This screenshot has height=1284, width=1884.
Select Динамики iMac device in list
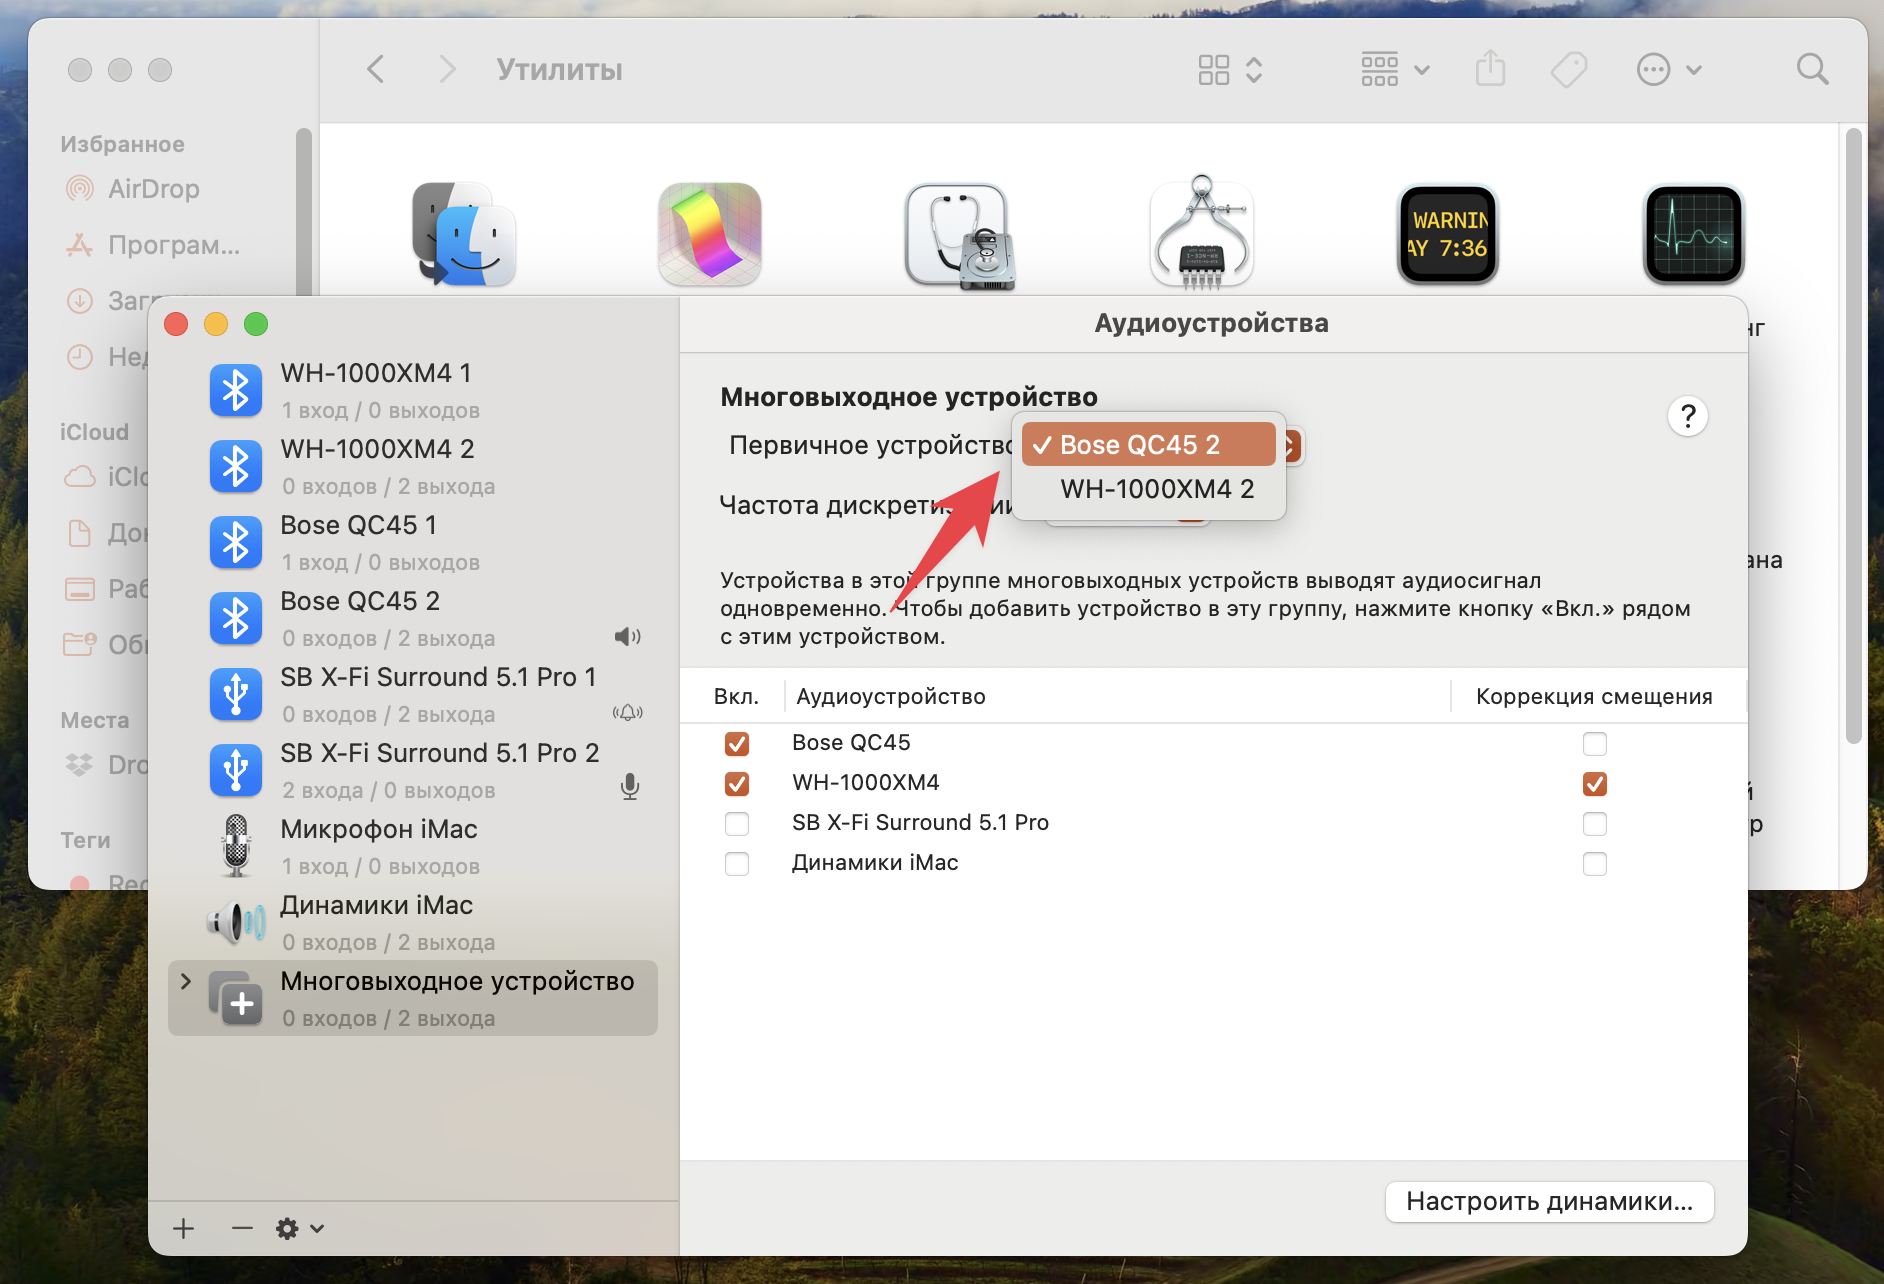coord(413,922)
